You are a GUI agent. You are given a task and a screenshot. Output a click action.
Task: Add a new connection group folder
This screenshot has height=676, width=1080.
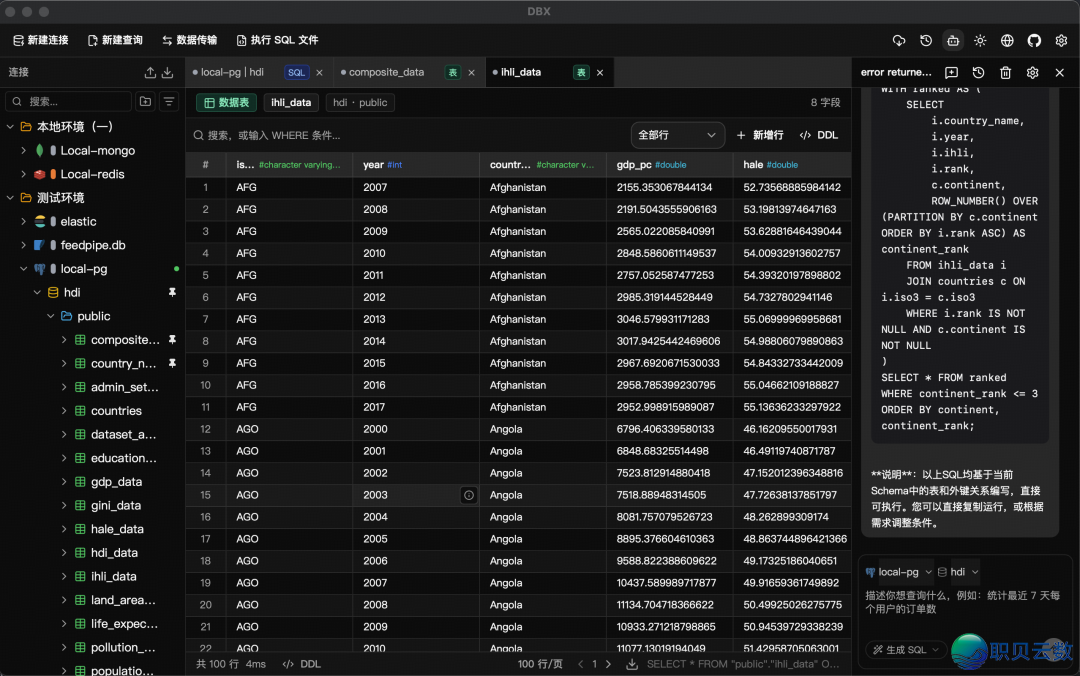[145, 102]
